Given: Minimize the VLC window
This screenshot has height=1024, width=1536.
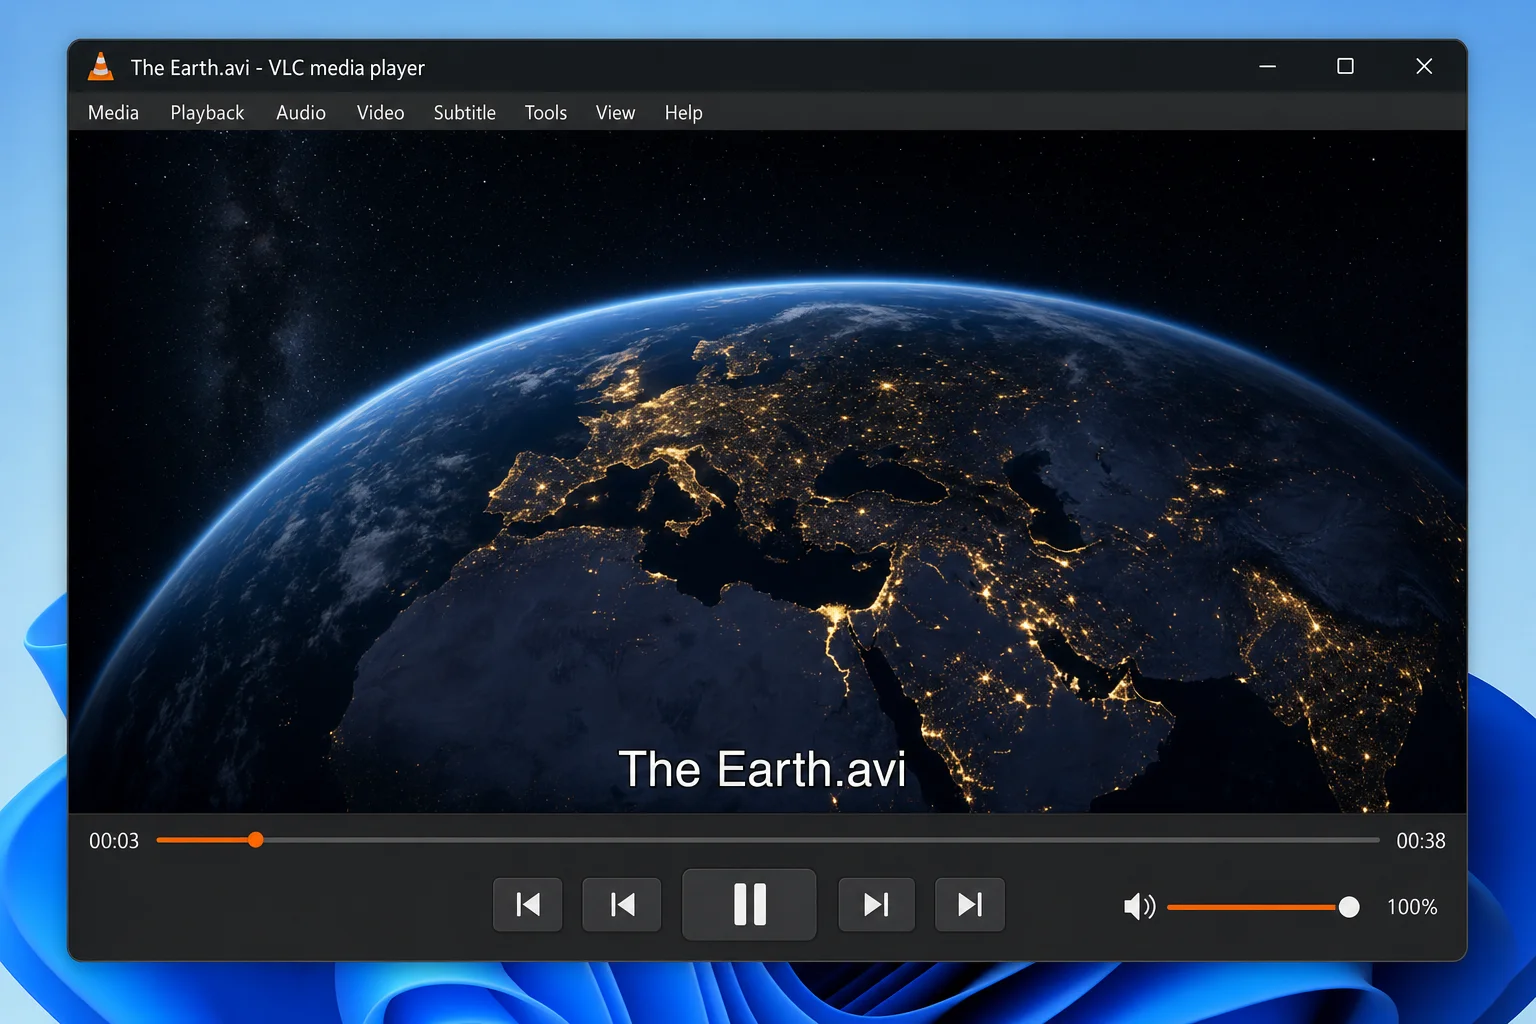Looking at the screenshot, I should point(1267,66).
